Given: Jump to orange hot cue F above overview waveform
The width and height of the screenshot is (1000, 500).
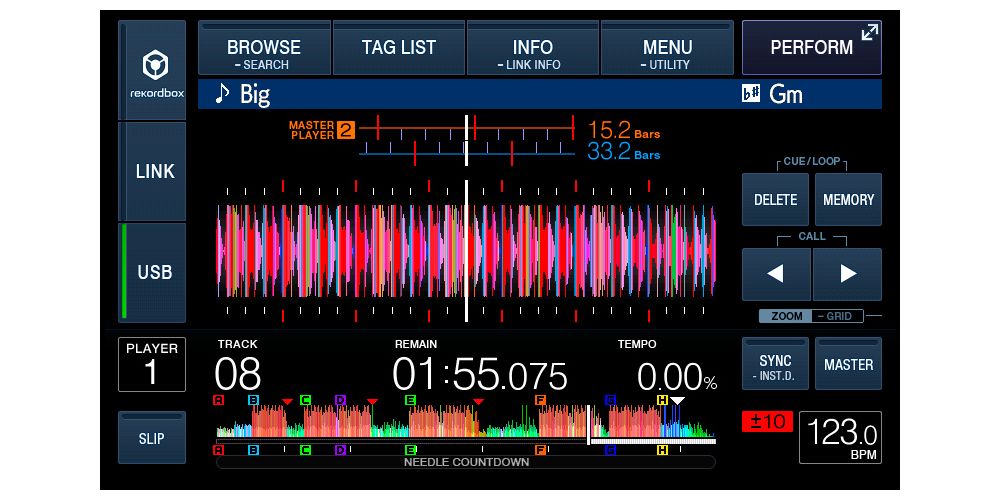Looking at the screenshot, I should click(540, 400).
